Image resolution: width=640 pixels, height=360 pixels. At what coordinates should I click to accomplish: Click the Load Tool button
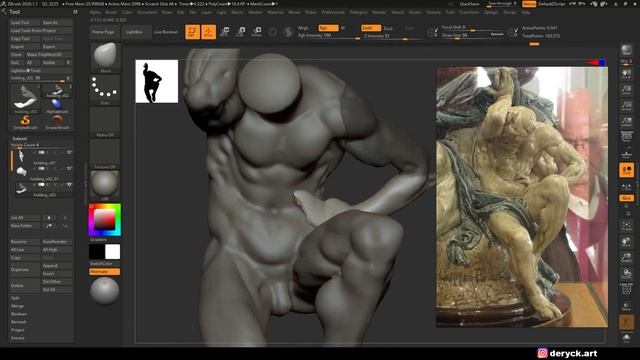(x=24, y=22)
